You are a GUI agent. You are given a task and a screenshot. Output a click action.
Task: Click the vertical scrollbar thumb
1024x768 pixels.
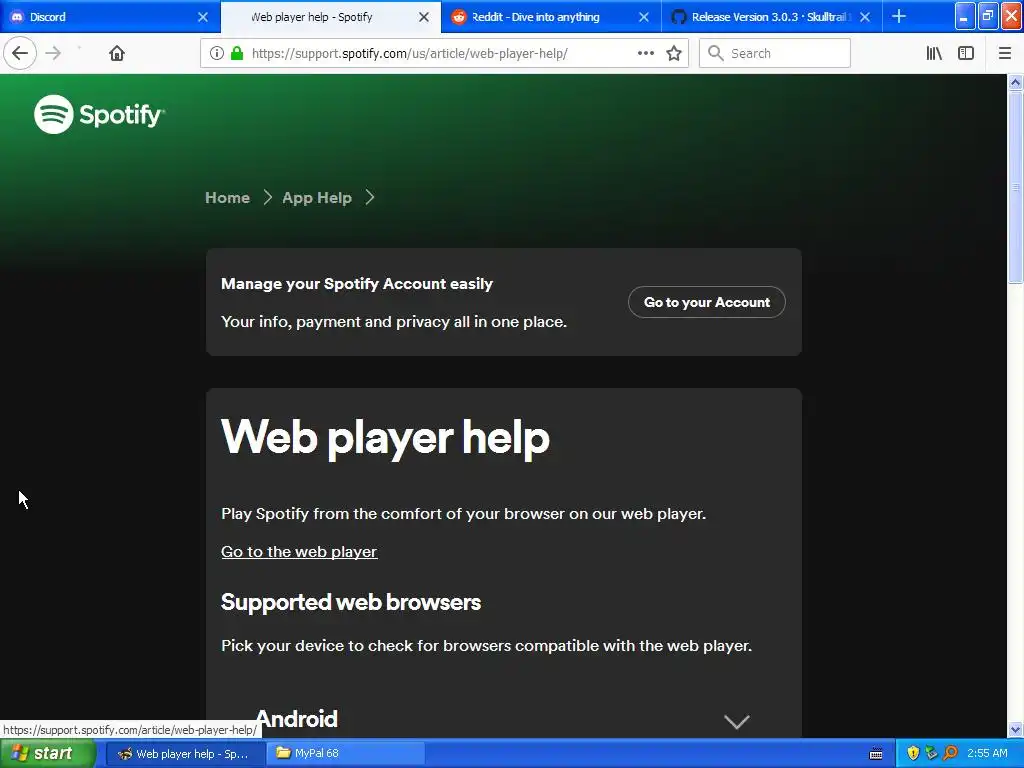[x=1016, y=187]
